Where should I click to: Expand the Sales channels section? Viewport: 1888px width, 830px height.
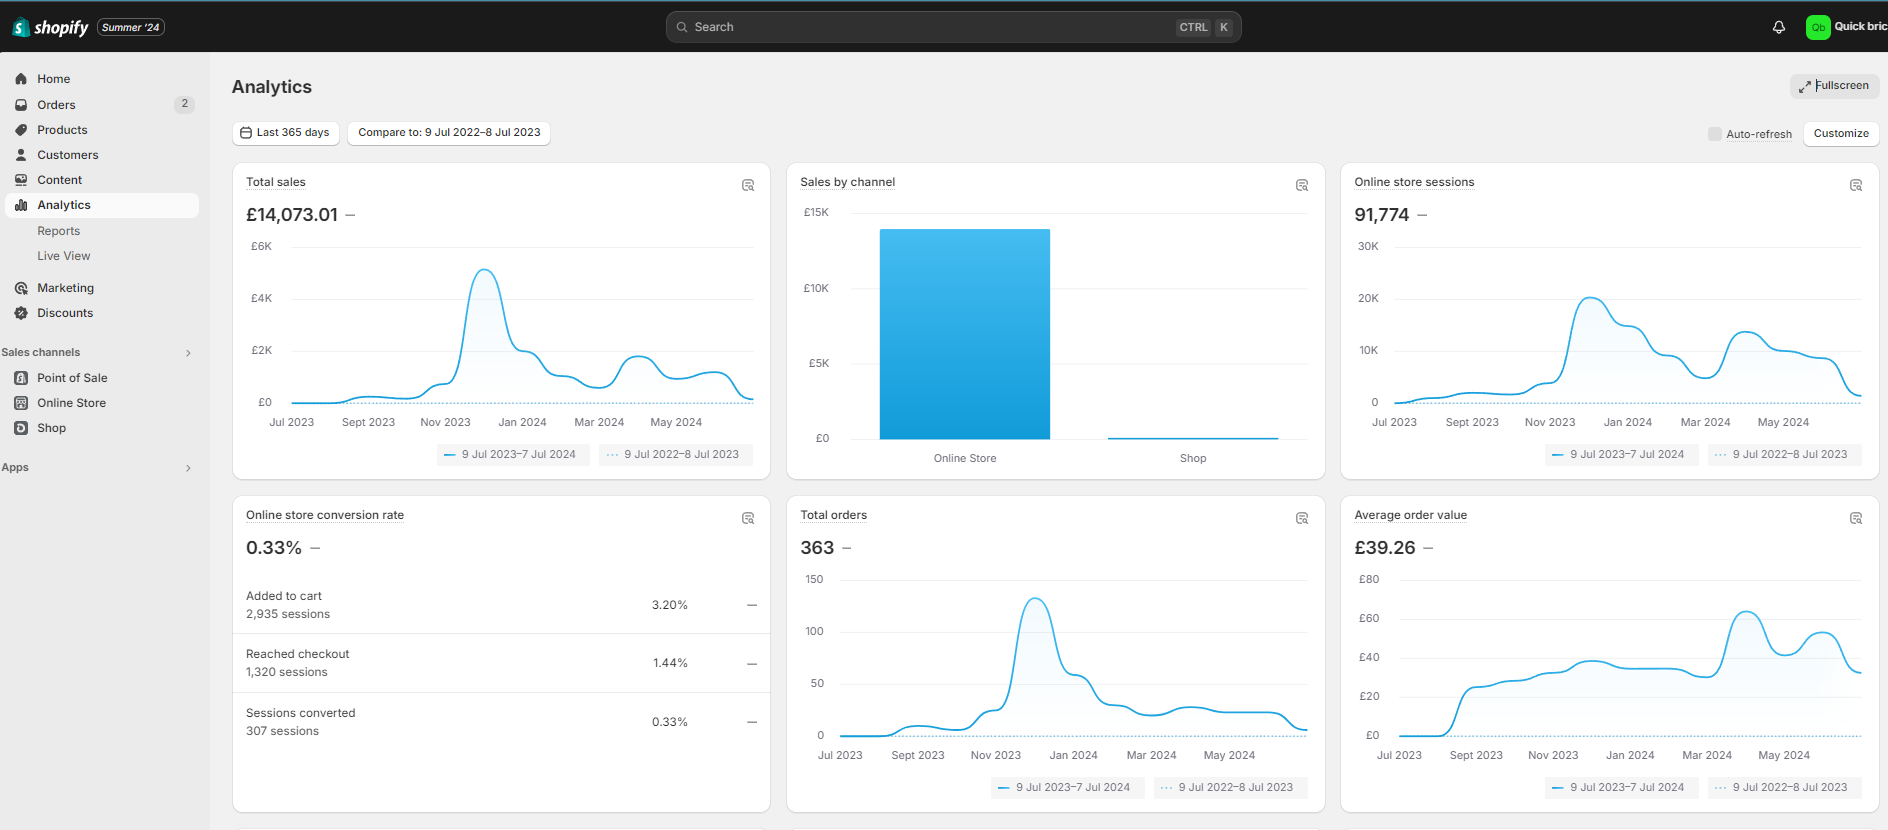[x=188, y=353]
